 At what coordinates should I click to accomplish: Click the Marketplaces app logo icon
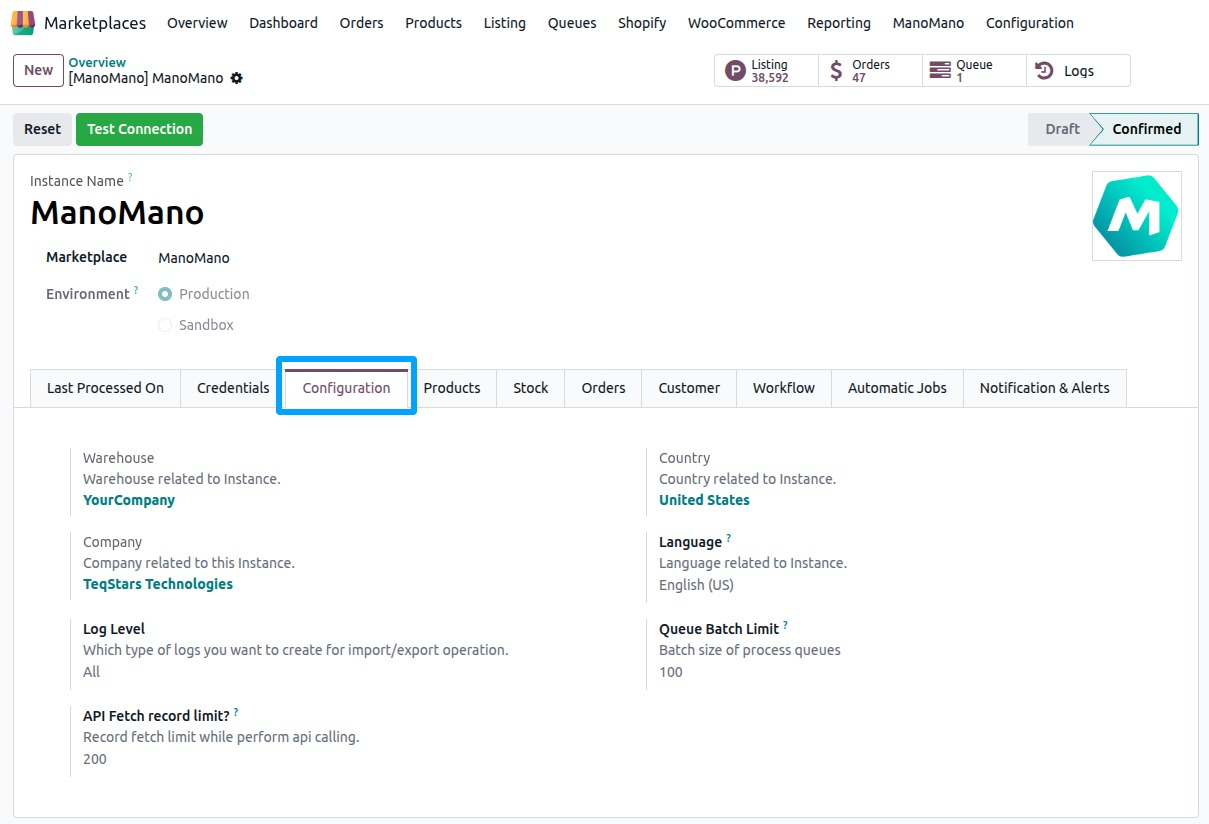pyautogui.click(x=23, y=22)
